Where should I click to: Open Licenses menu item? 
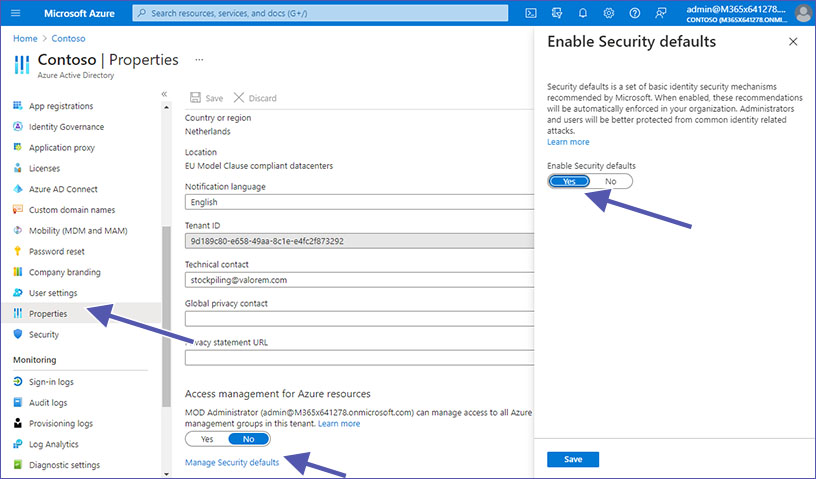tap(45, 168)
